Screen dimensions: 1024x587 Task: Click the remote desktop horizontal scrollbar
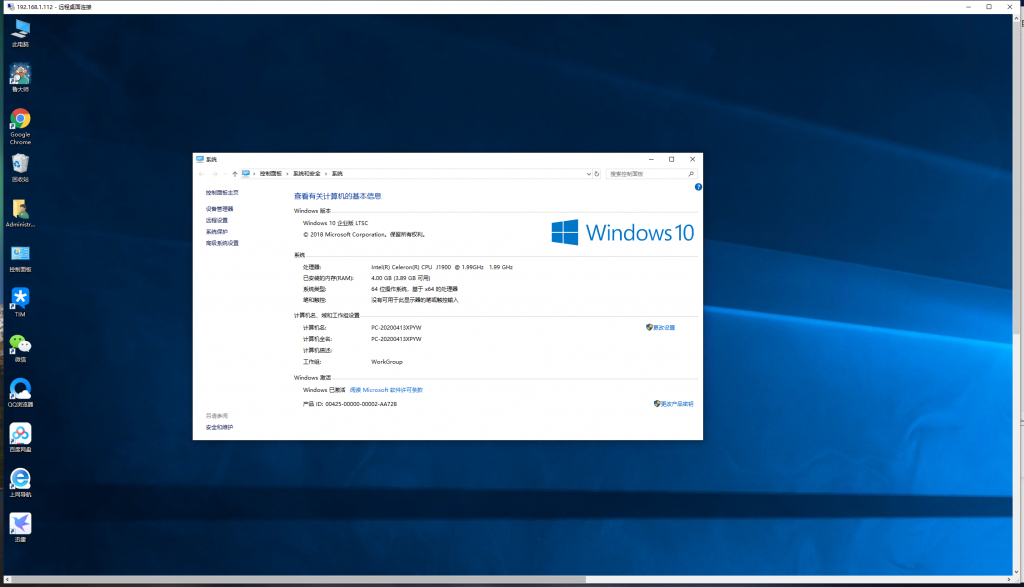(298, 579)
